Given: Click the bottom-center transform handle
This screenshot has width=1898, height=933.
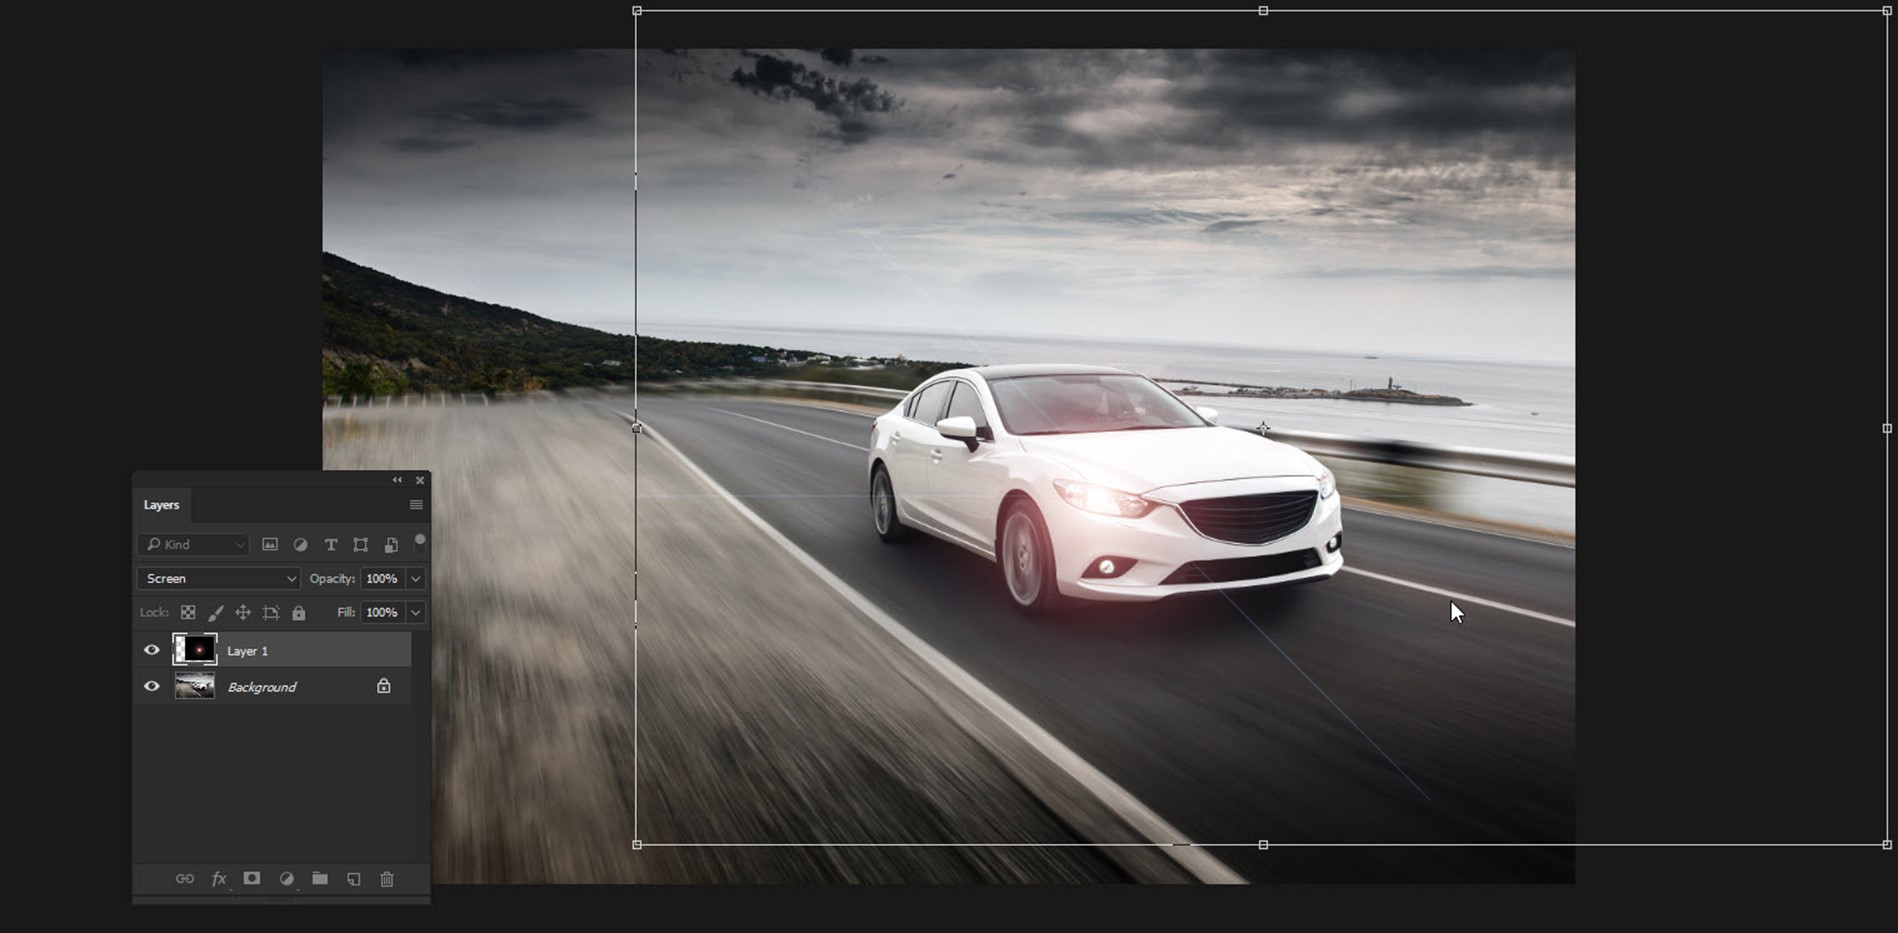Looking at the screenshot, I should tap(1263, 845).
